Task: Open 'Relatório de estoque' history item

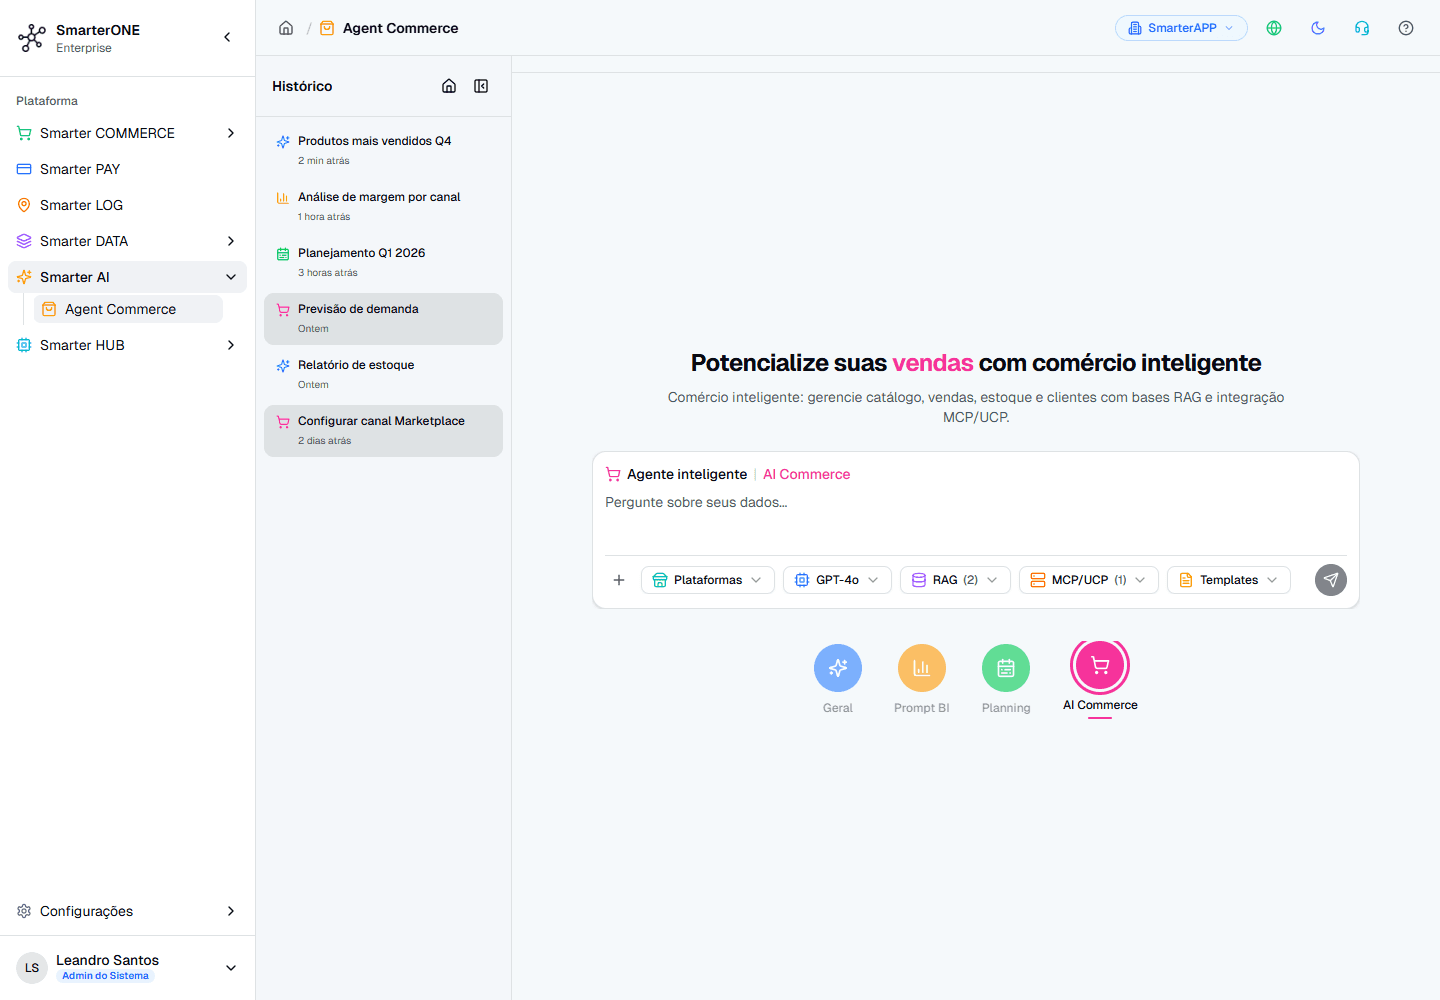Action: (x=383, y=374)
